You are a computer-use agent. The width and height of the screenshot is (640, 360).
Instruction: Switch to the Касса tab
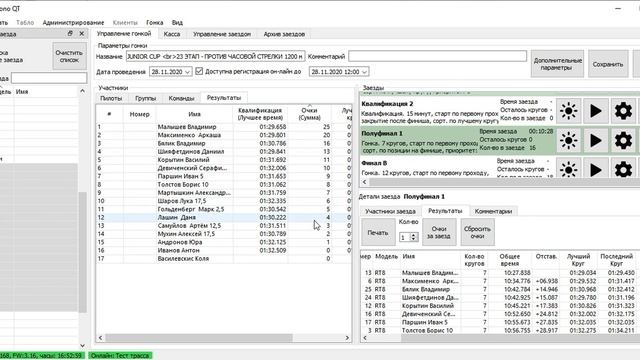click(x=172, y=34)
